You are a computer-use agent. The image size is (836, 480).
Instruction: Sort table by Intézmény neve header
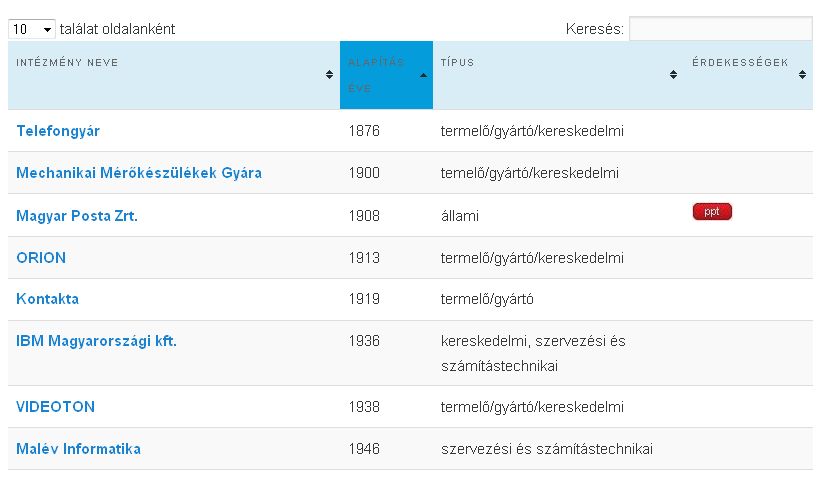(x=67, y=62)
